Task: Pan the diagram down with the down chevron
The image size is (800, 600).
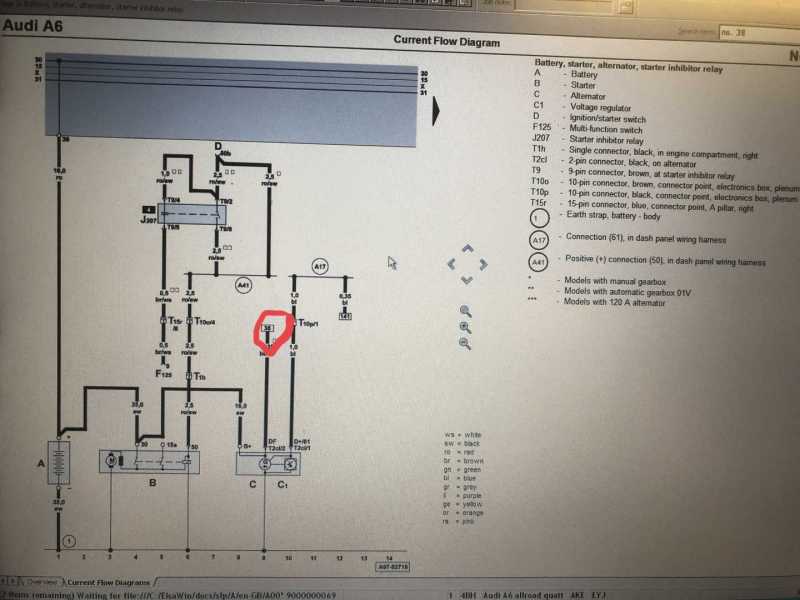Action: [x=466, y=278]
